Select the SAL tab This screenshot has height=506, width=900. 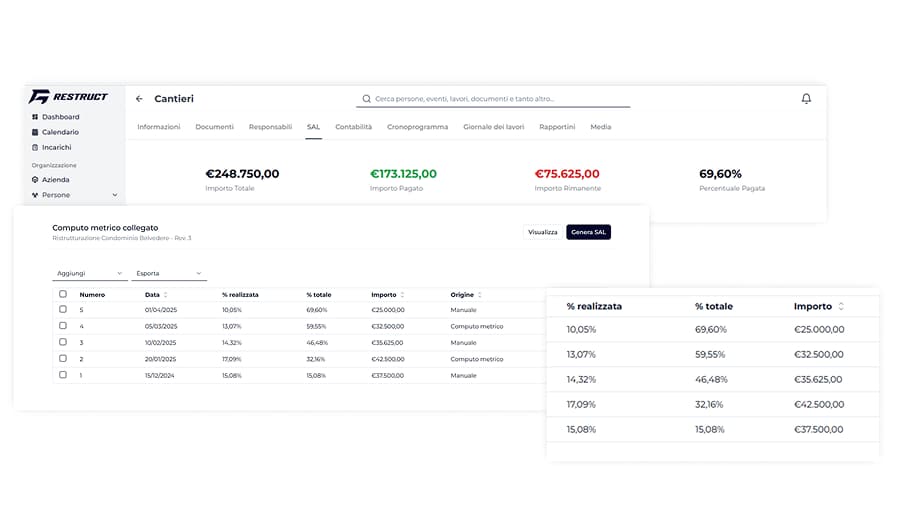tap(313, 127)
